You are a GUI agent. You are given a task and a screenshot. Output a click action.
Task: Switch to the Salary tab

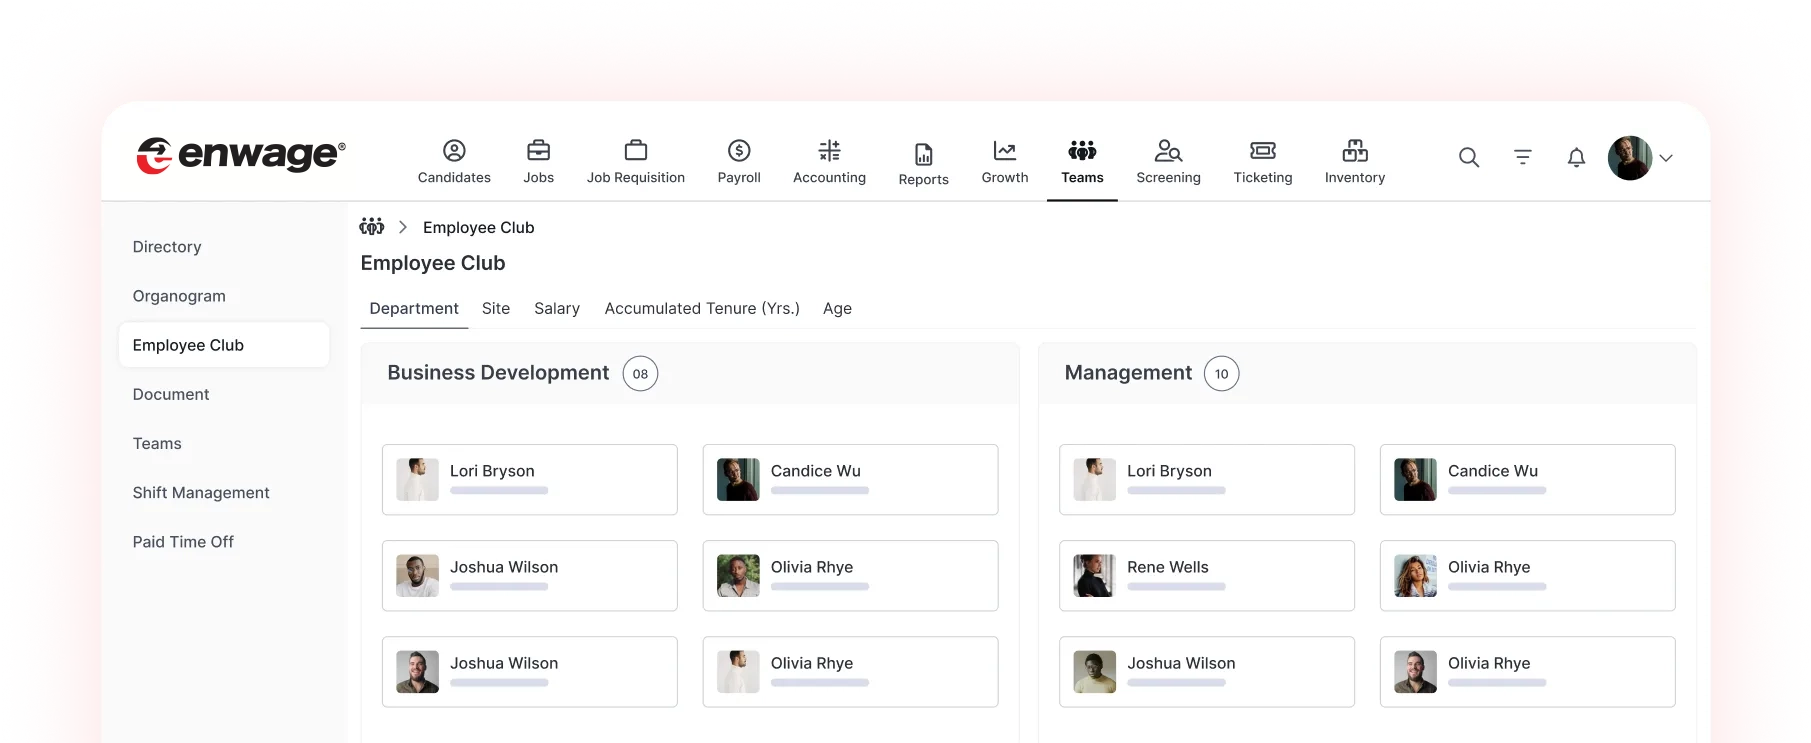(x=557, y=309)
